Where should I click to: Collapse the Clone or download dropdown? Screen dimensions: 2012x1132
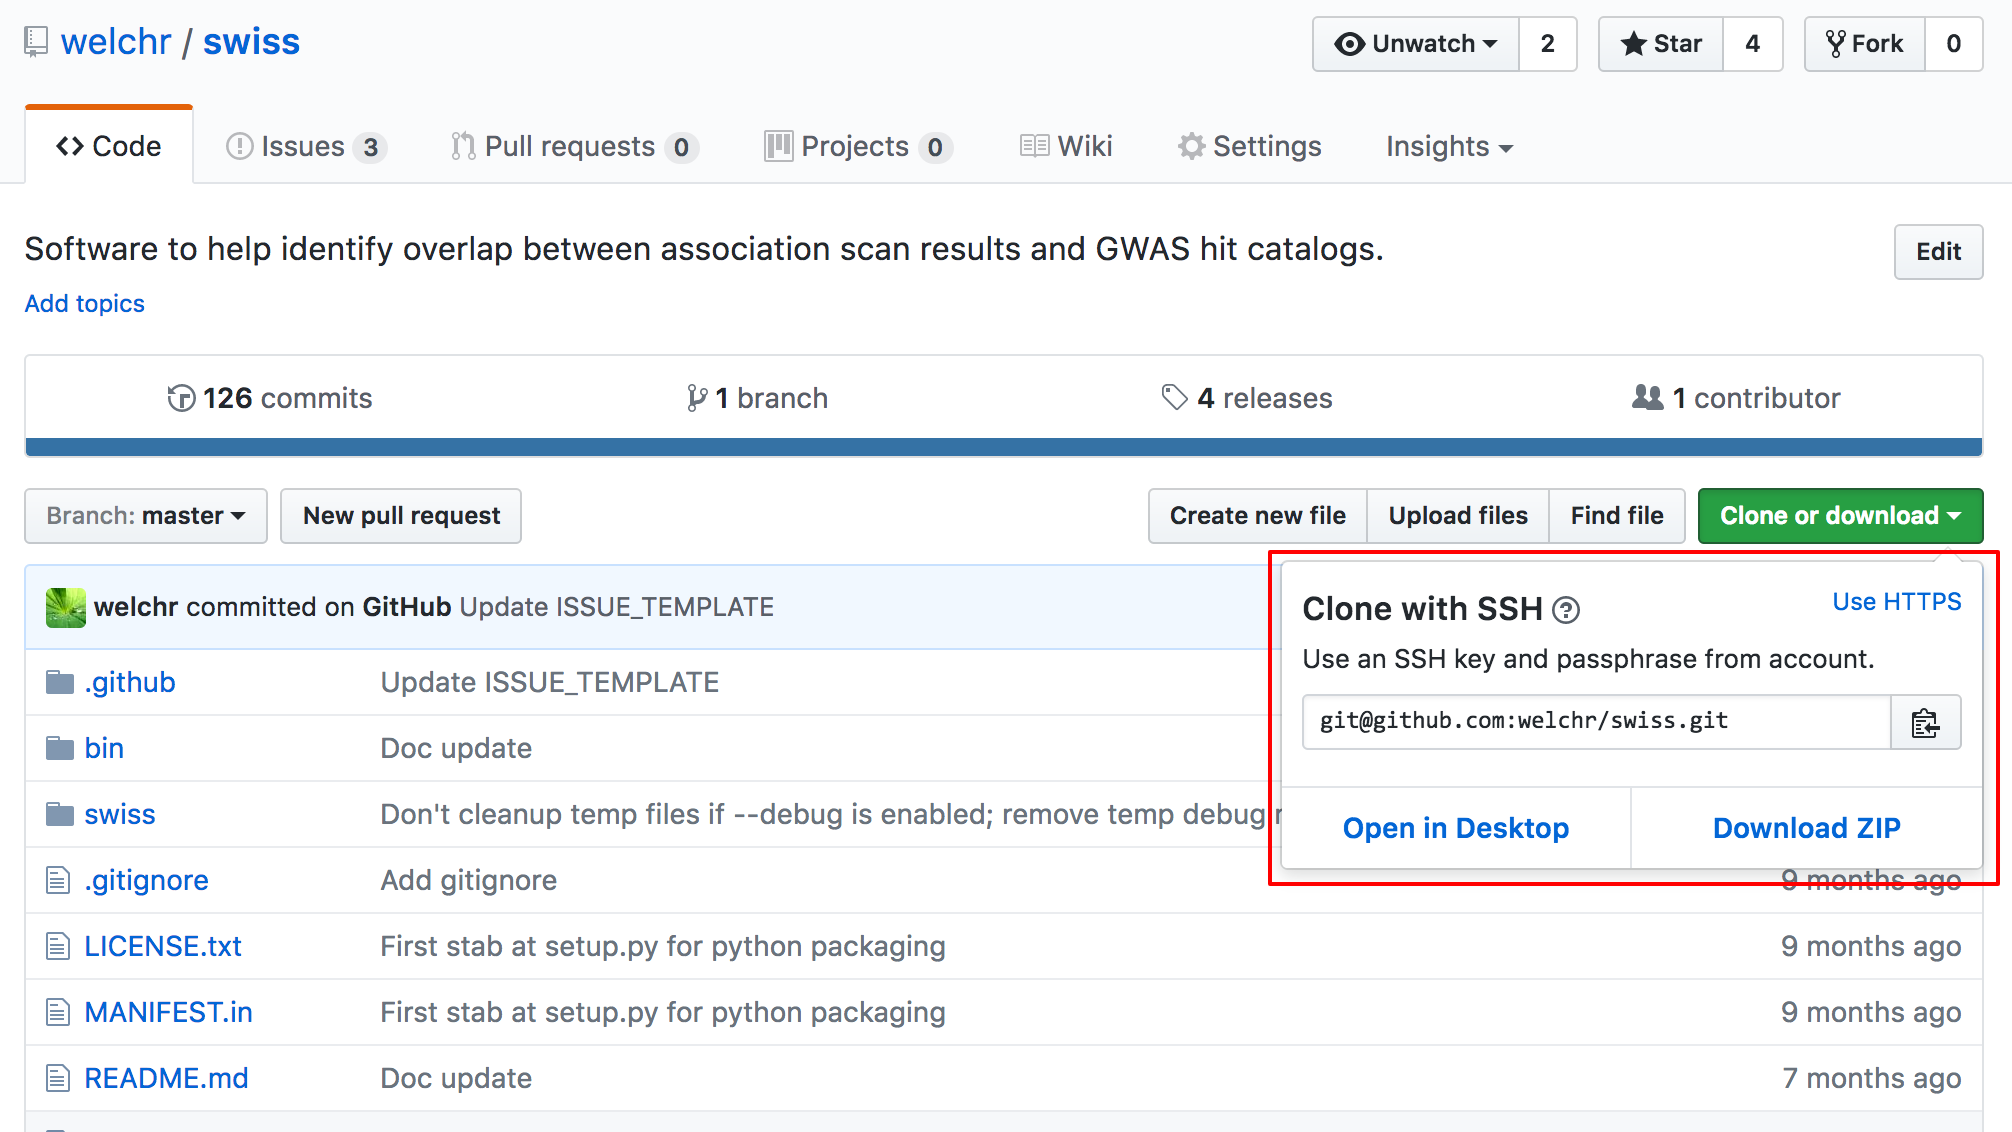1839,516
